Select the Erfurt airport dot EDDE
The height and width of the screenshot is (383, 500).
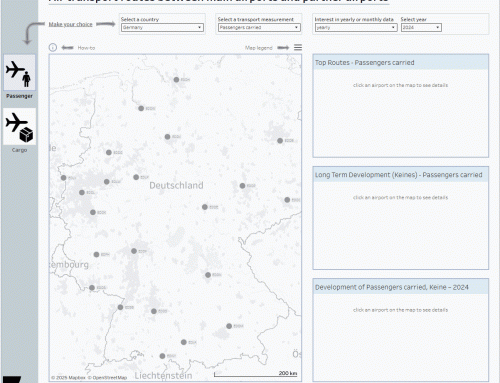click(205, 207)
